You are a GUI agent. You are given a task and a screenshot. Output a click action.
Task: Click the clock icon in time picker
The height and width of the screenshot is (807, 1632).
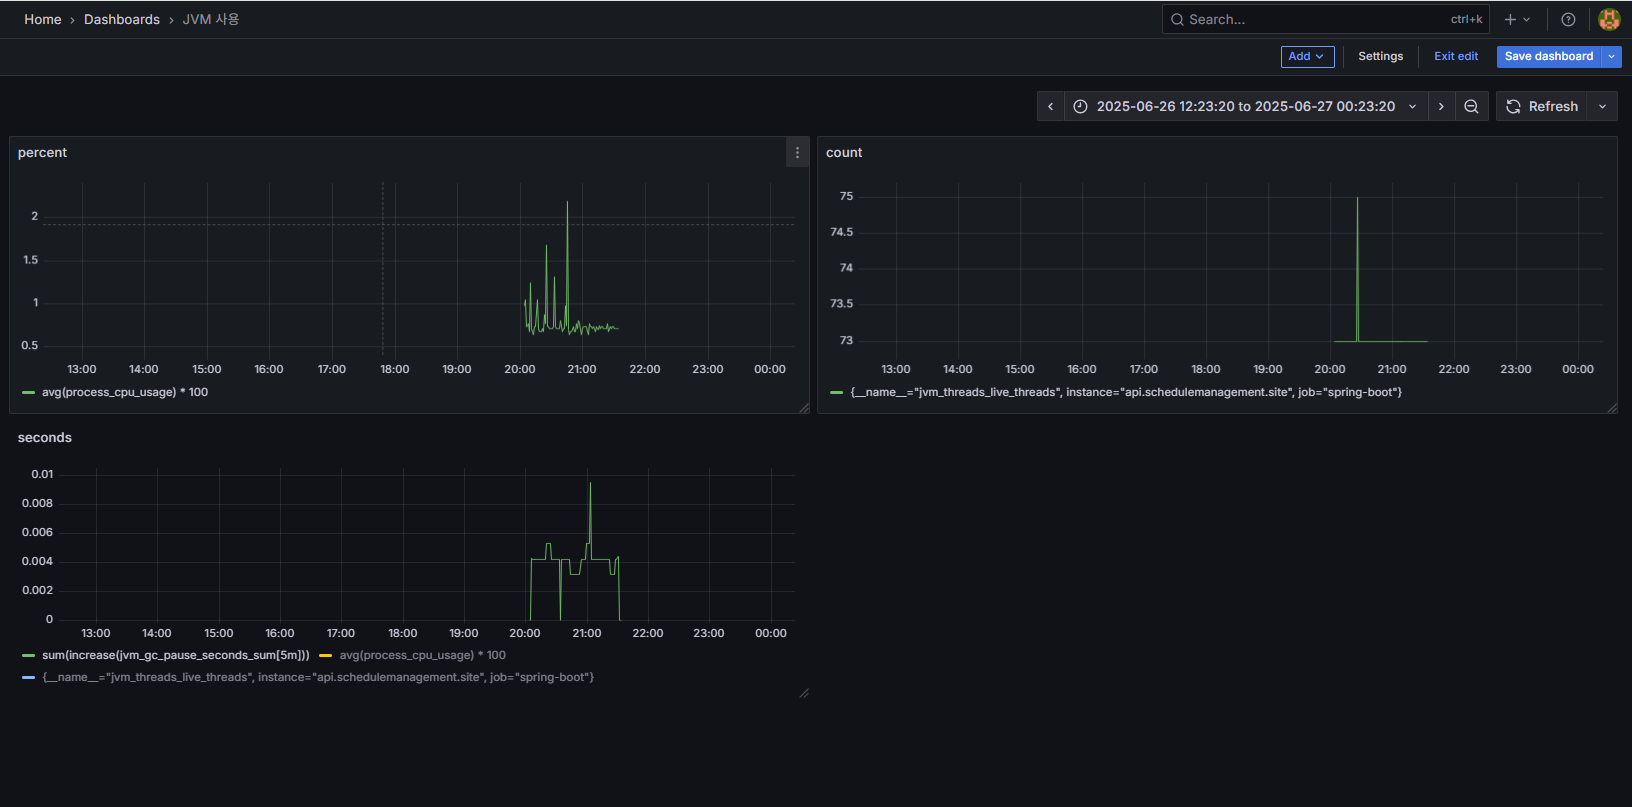(1080, 106)
